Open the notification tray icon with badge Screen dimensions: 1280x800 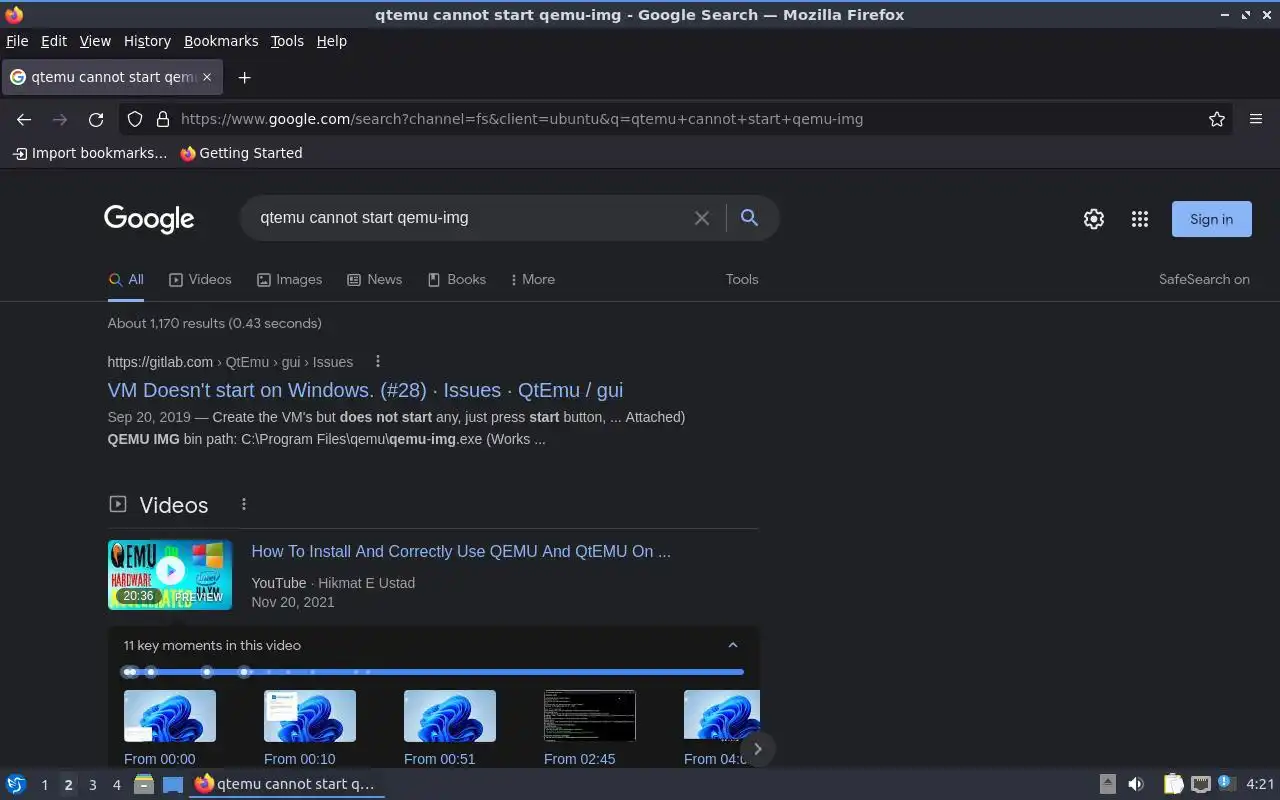[x=1226, y=783]
